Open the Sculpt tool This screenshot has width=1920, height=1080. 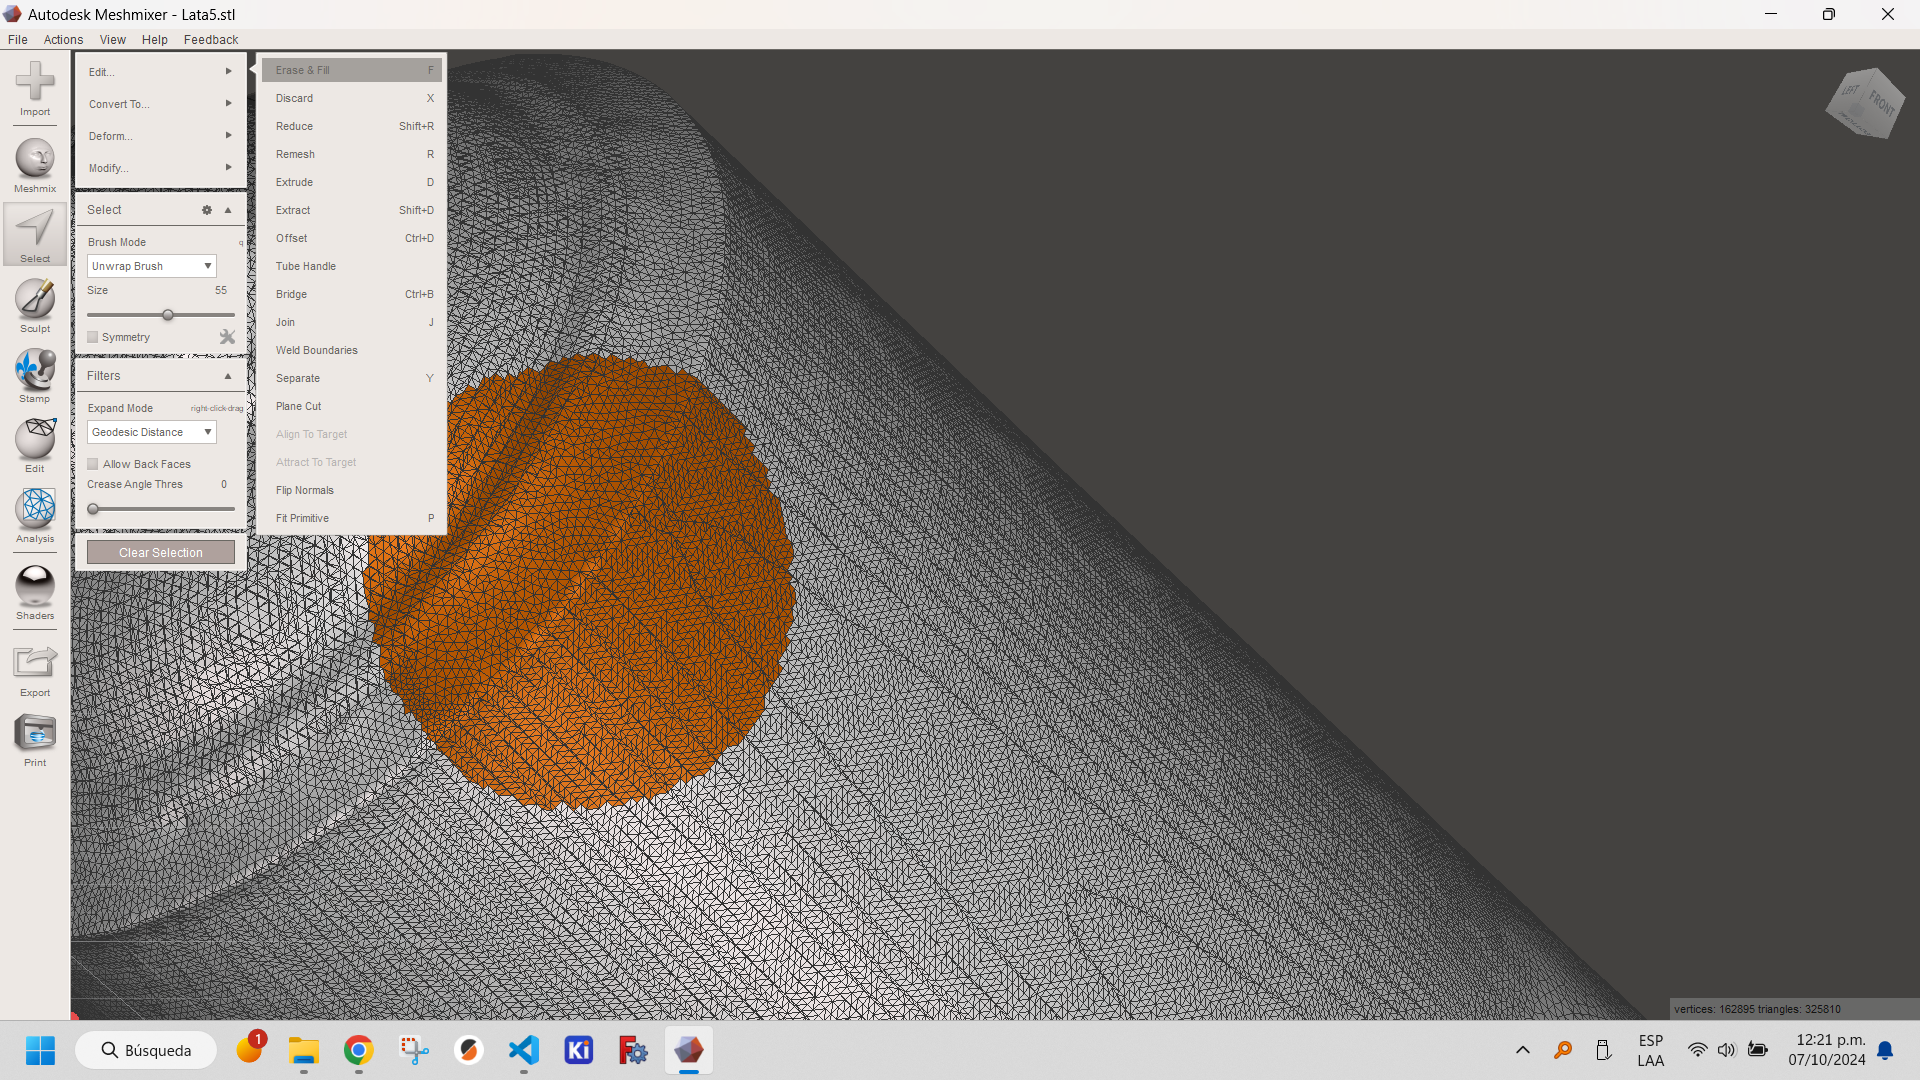35,306
